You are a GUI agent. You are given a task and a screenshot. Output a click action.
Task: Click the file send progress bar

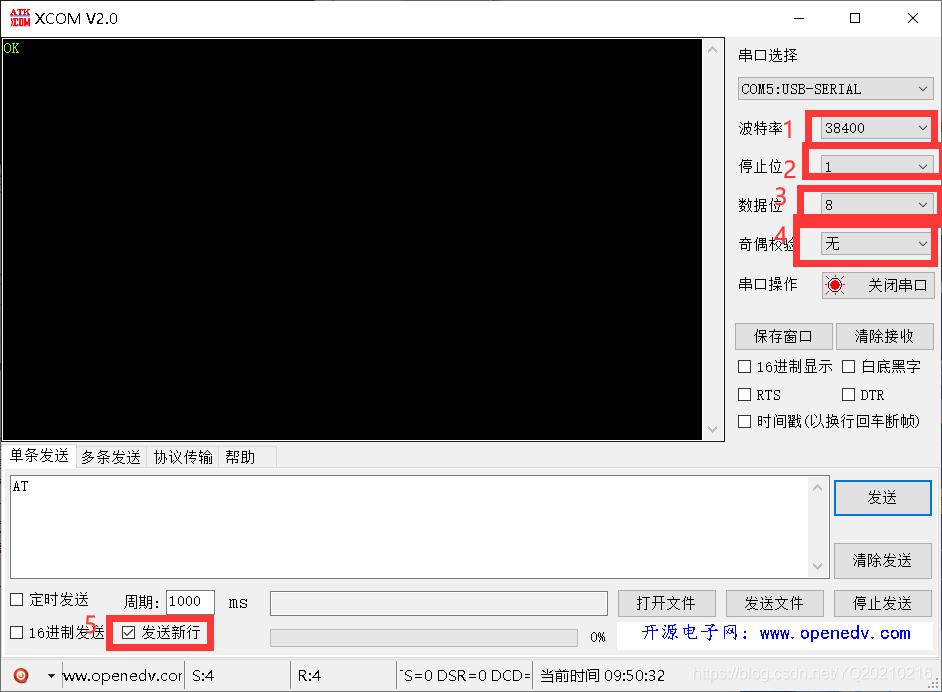[424, 637]
